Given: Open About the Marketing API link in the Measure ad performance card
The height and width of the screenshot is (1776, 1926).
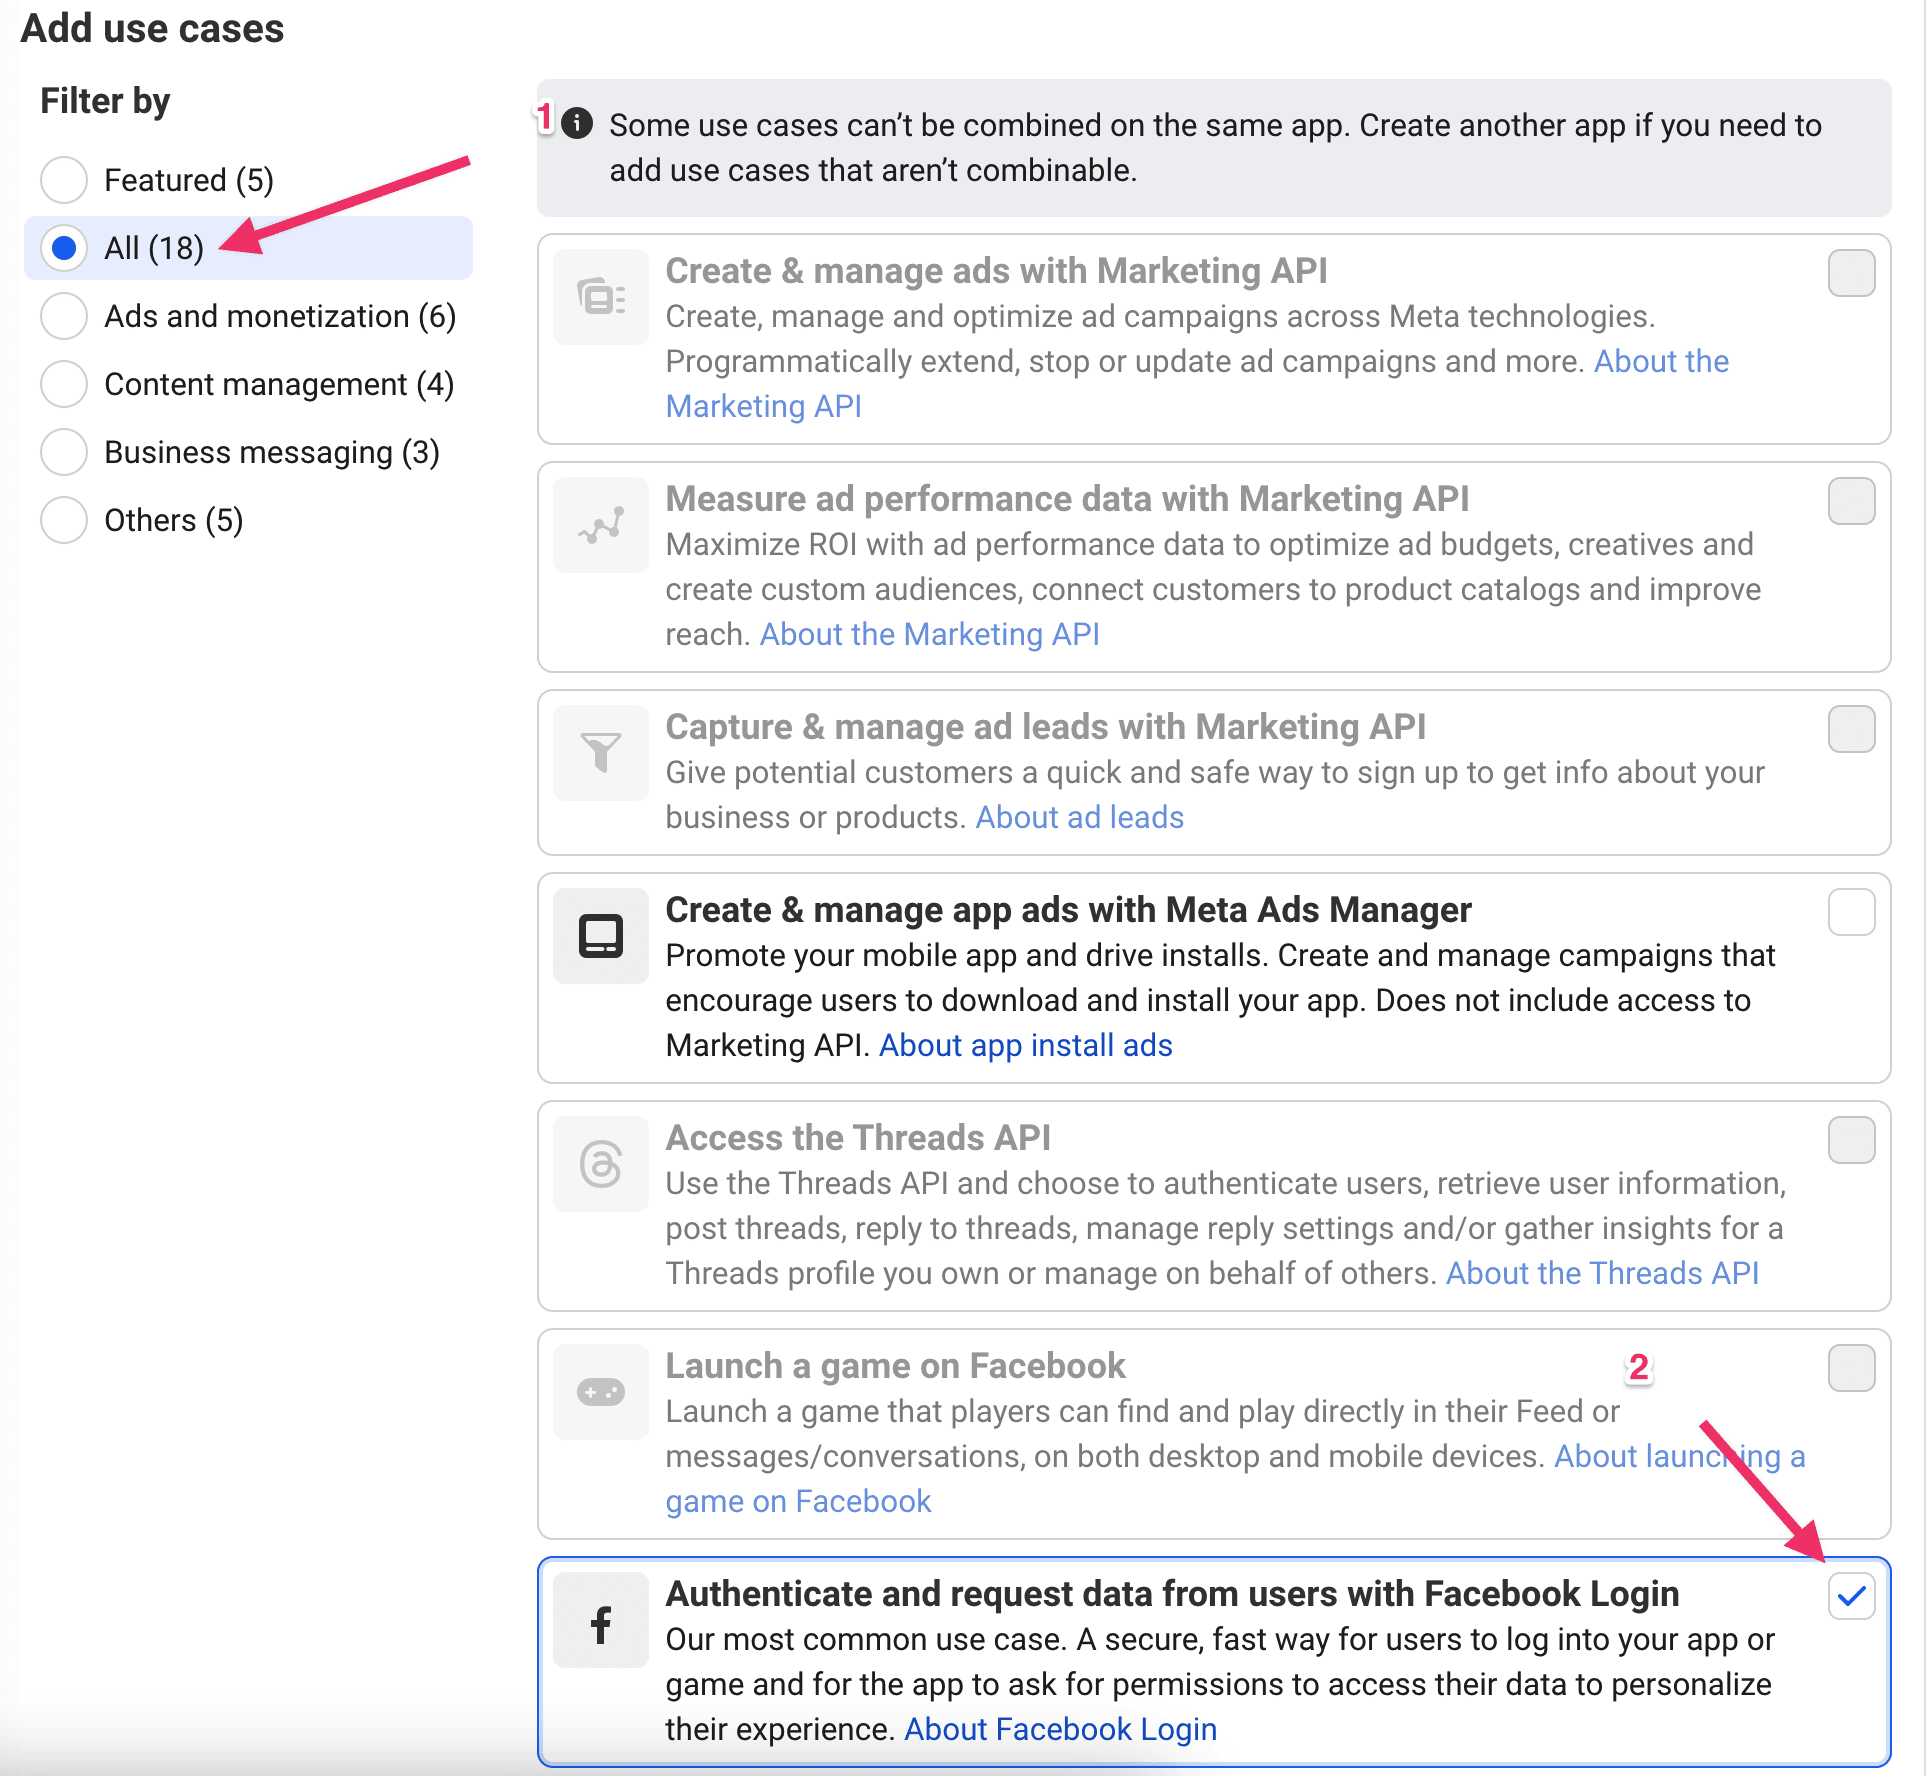Looking at the screenshot, I should [x=929, y=634].
